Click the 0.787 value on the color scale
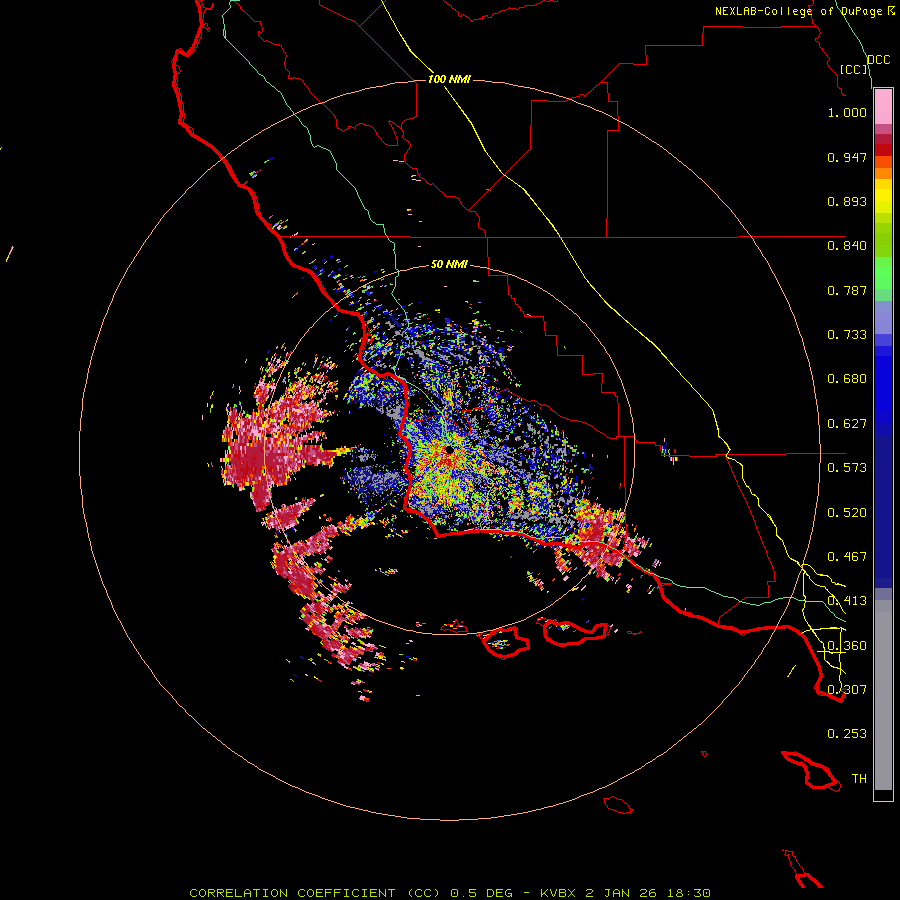This screenshot has width=900, height=900. [x=847, y=290]
